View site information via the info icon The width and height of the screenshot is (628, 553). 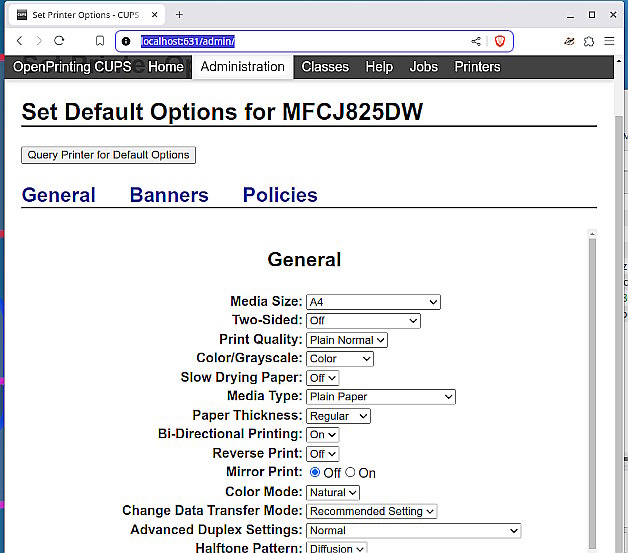coord(126,41)
